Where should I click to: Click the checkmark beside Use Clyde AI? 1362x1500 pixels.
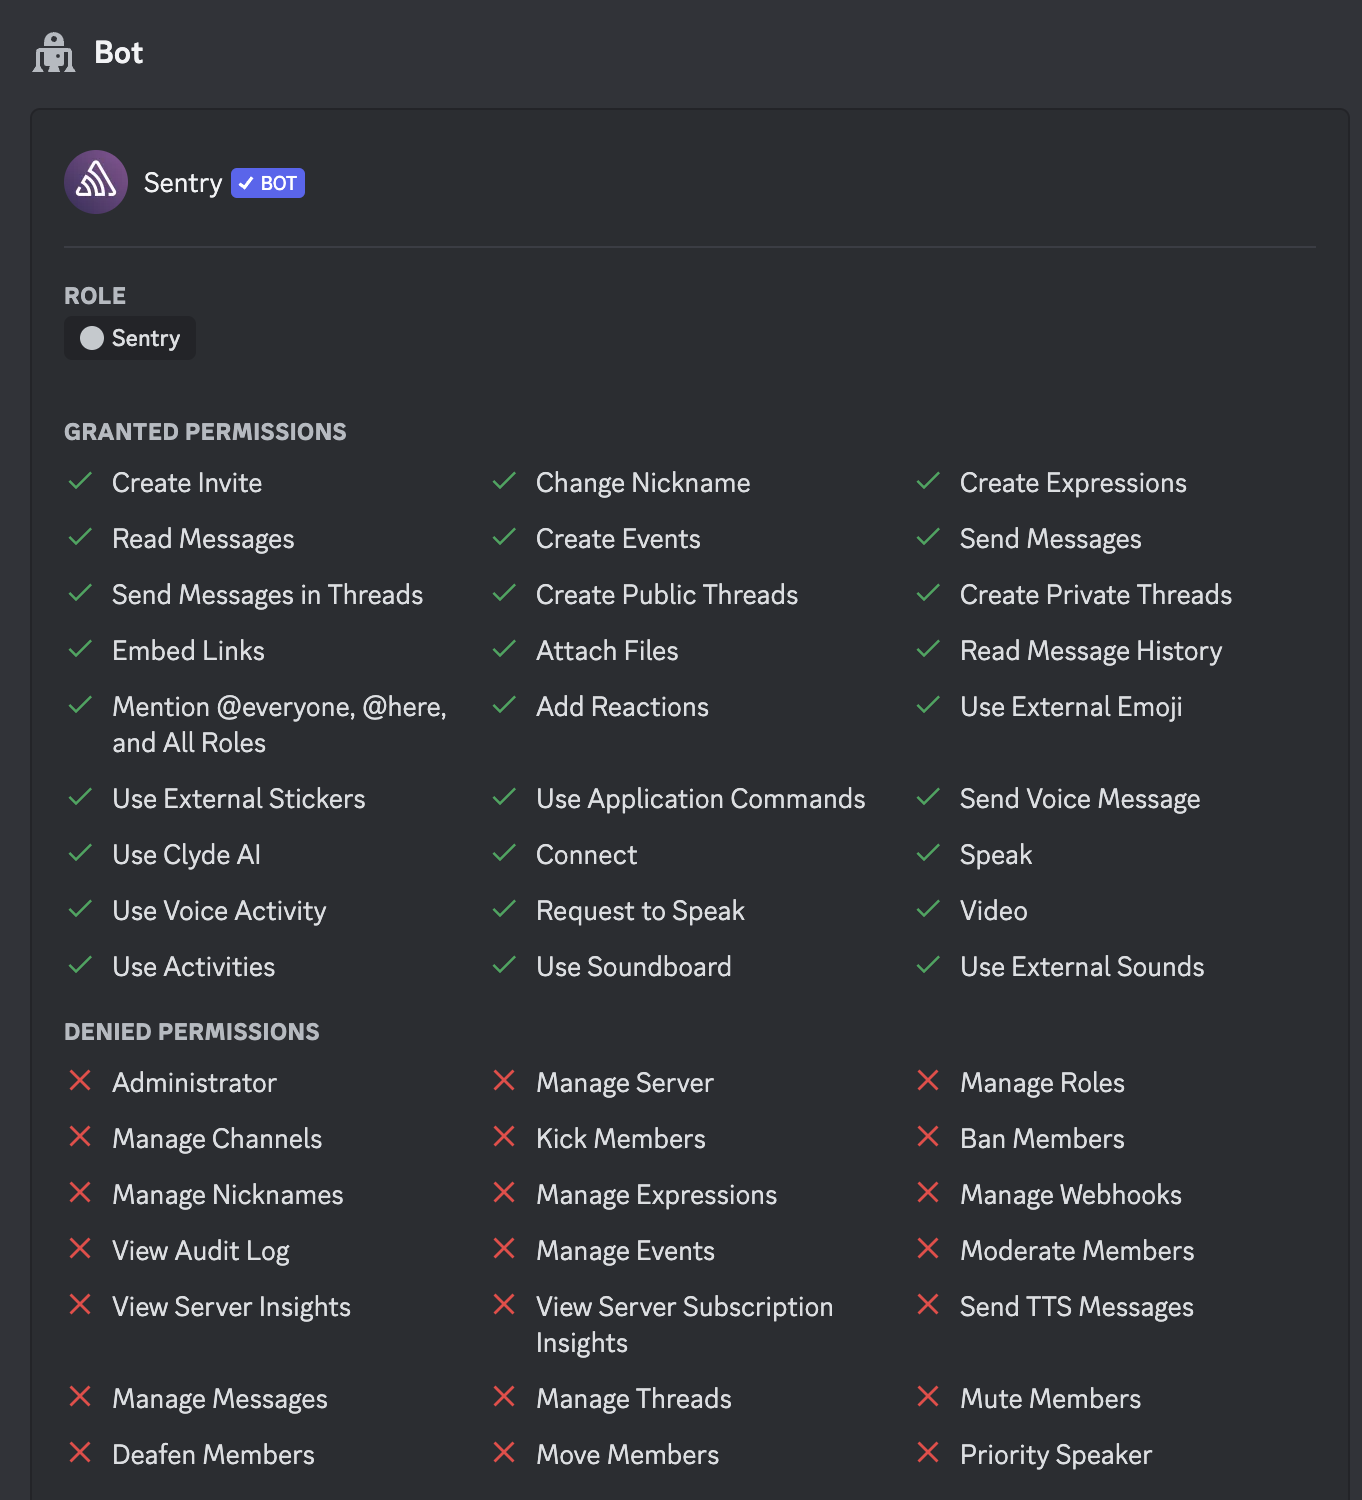[80, 854]
